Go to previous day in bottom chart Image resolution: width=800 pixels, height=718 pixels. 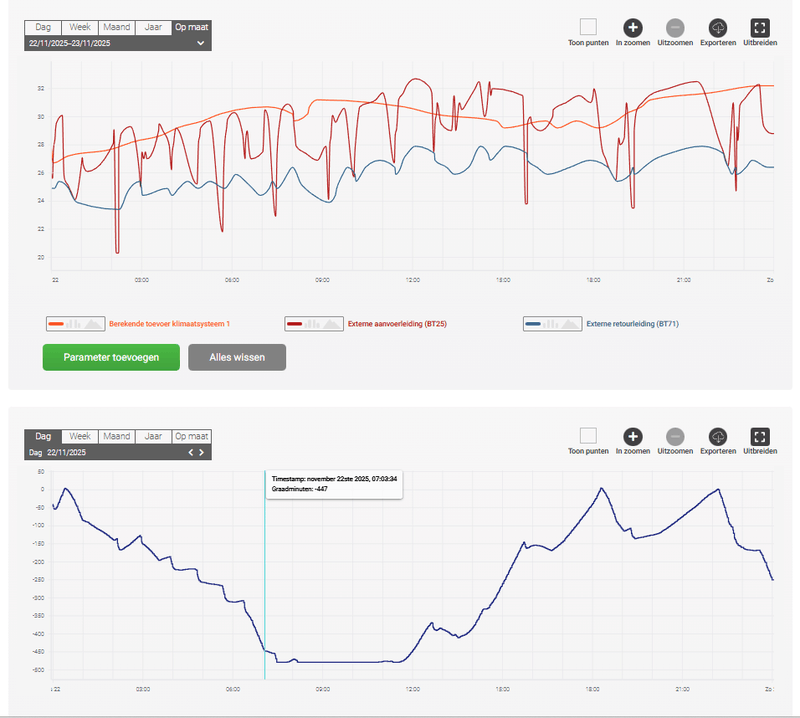(191, 452)
